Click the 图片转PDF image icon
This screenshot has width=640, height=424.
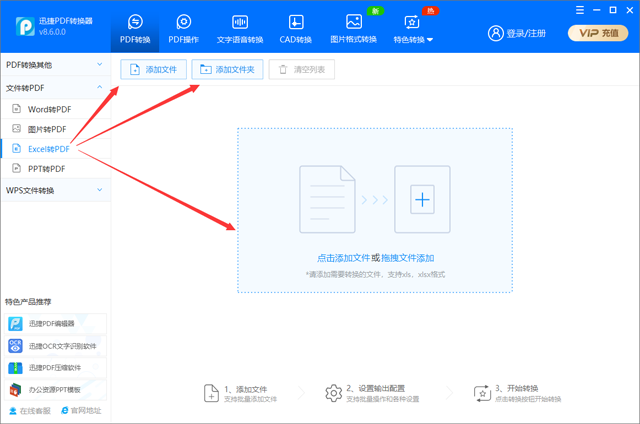[16, 129]
